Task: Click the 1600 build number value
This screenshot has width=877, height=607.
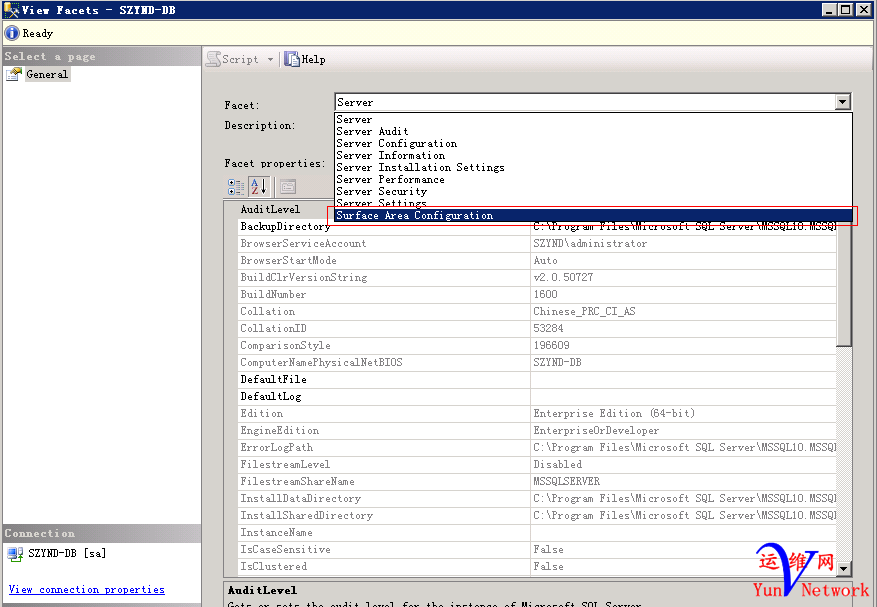Action: (x=545, y=294)
